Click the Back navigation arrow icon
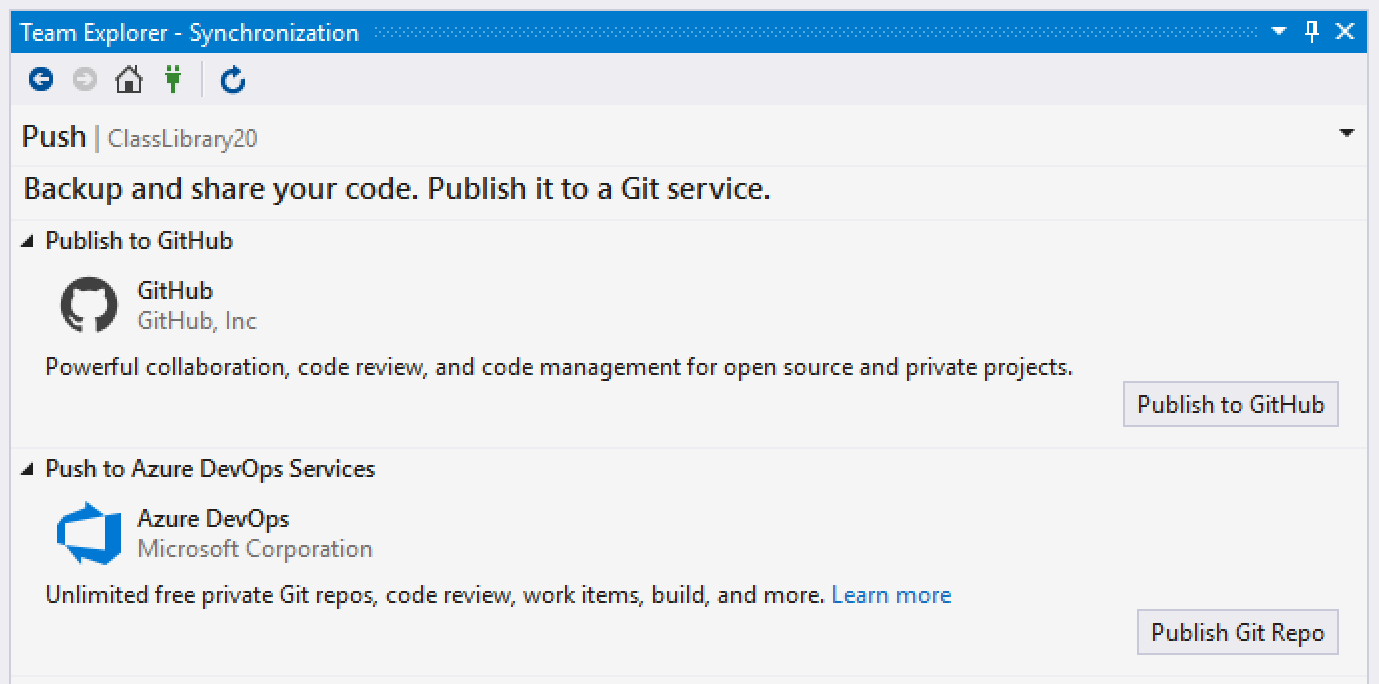The width and height of the screenshot is (1379, 684). [x=40, y=79]
